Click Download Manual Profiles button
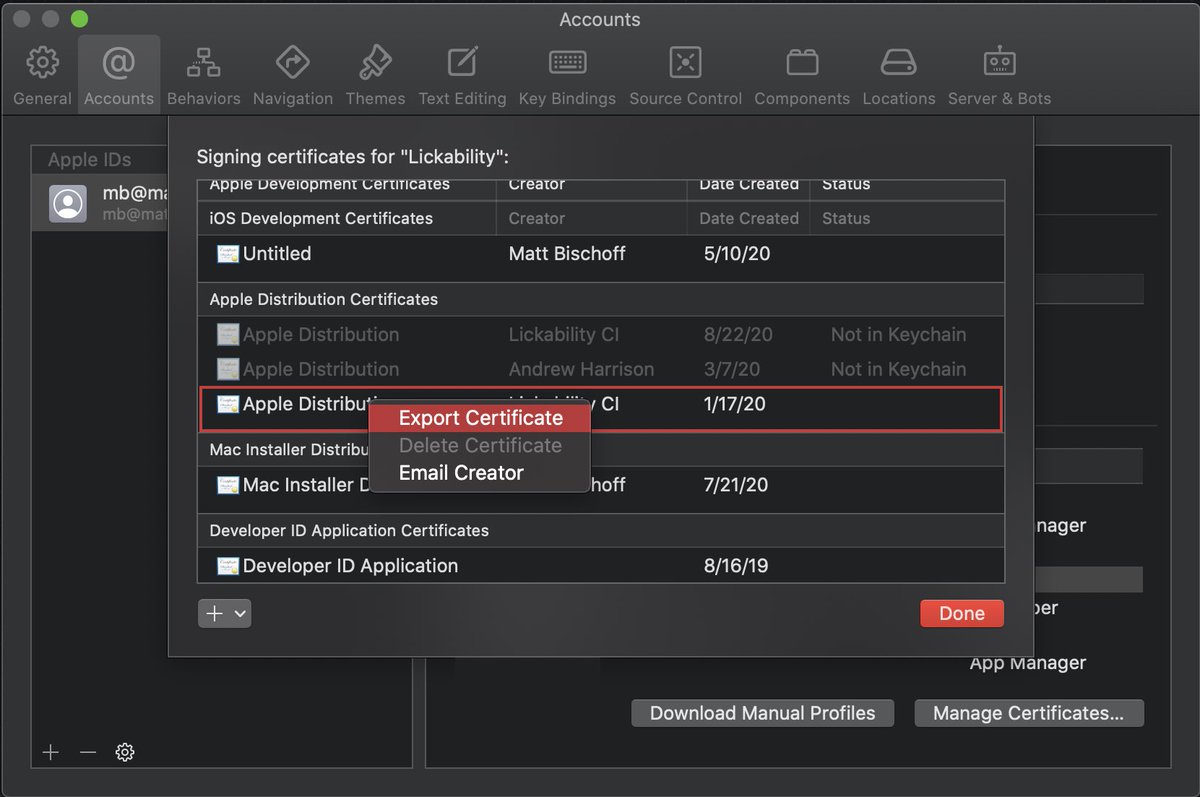The image size is (1200, 797). pyautogui.click(x=762, y=713)
